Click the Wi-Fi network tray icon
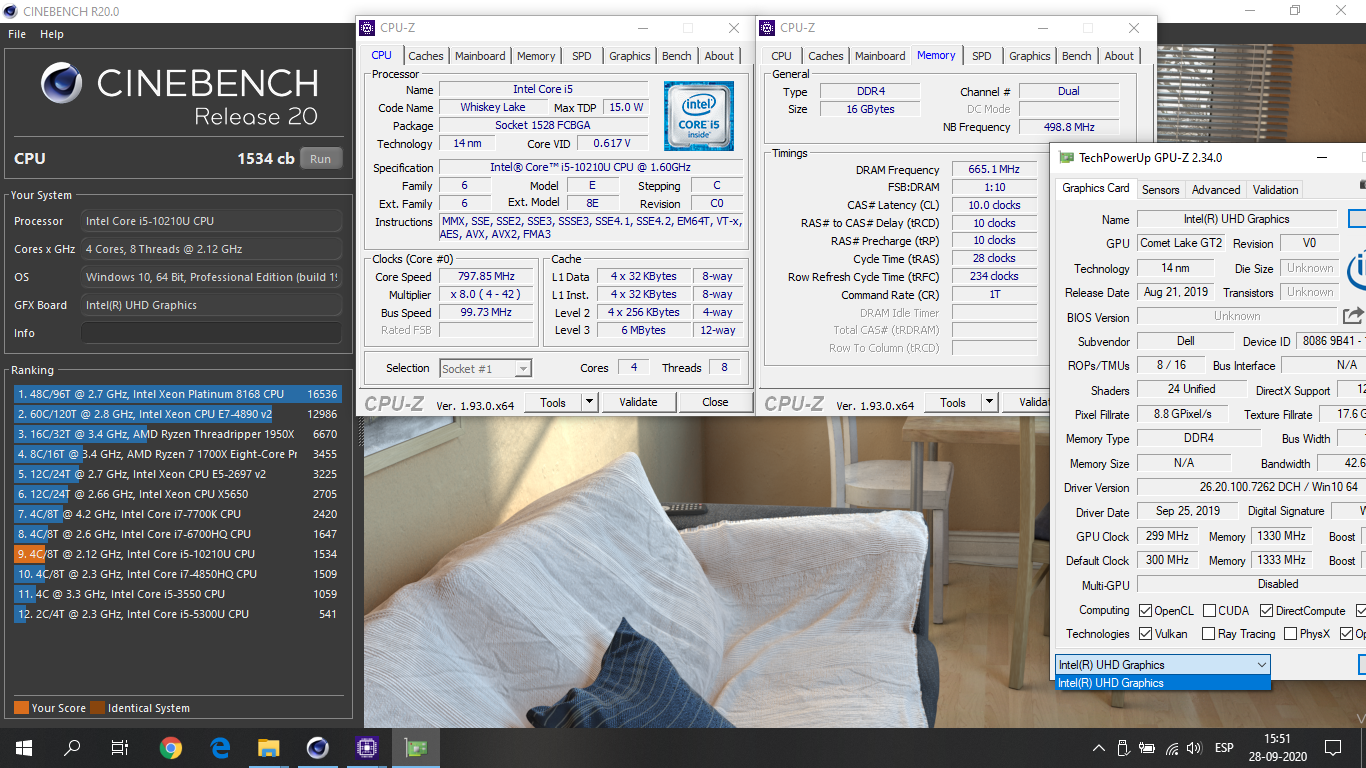The width and height of the screenshot is (1366, 768). pyautogui.click(x=1172, y=748)
